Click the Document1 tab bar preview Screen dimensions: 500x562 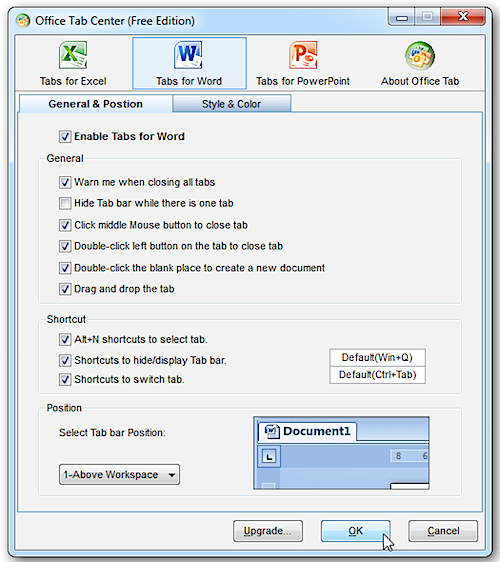341,453
